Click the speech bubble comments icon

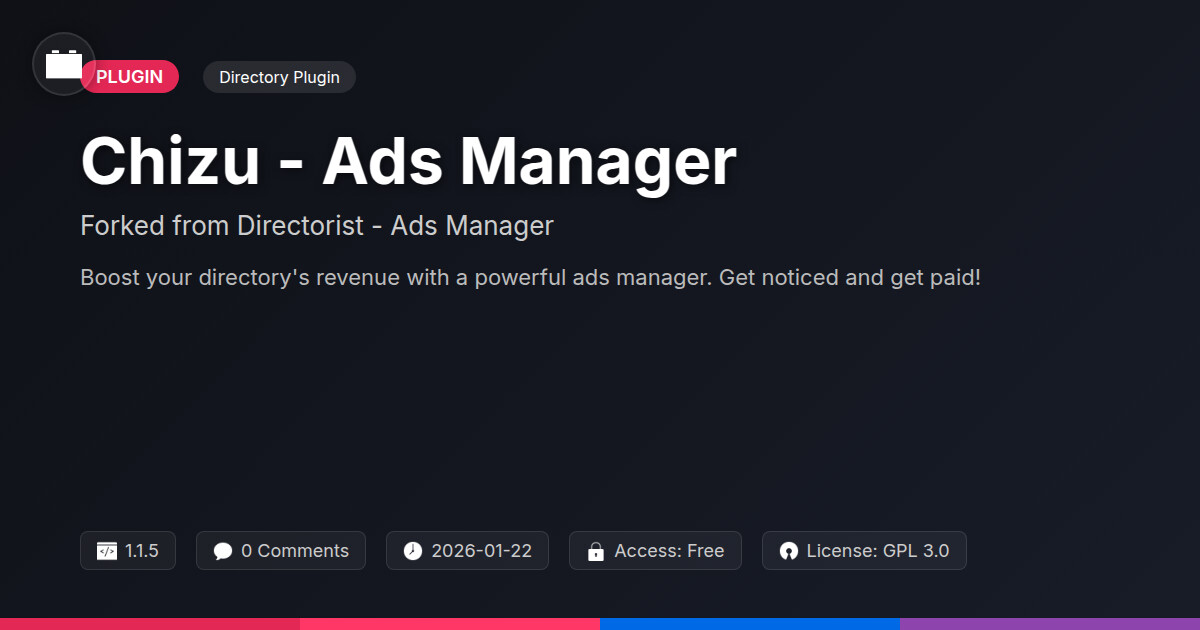tap(223, 551)
